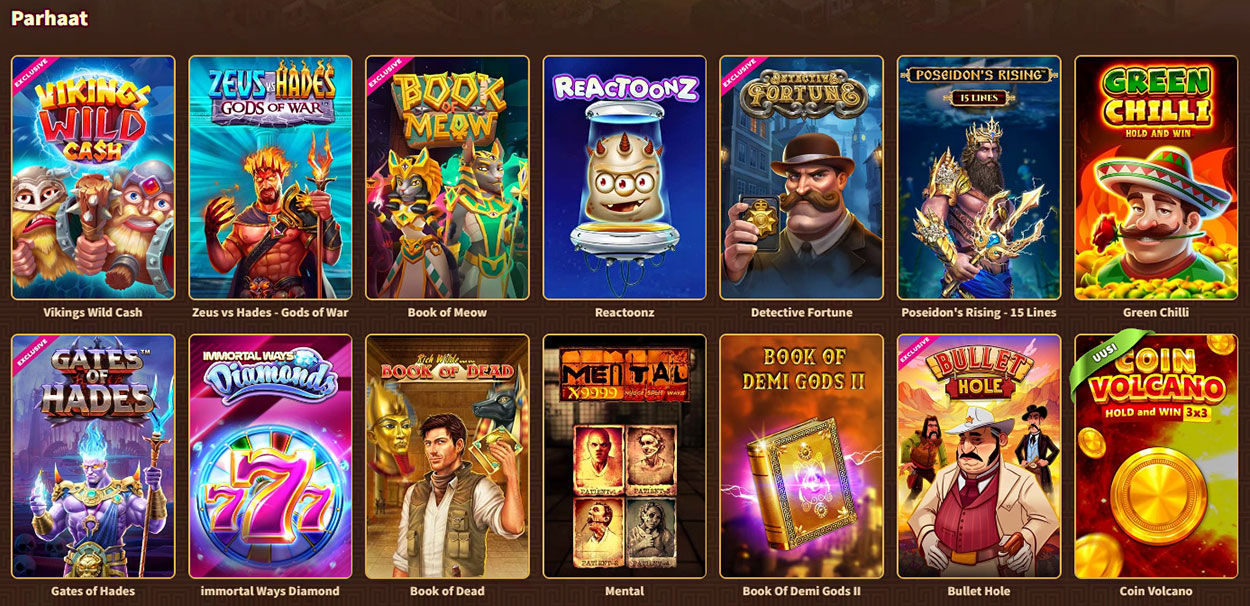Open the Book Of Demi Gods II tile

[x=801, y=456]
